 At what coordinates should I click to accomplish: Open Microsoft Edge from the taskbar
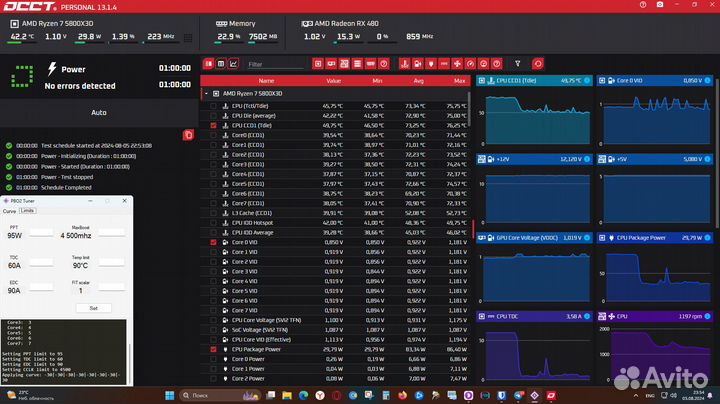click(x=304, y=395)
